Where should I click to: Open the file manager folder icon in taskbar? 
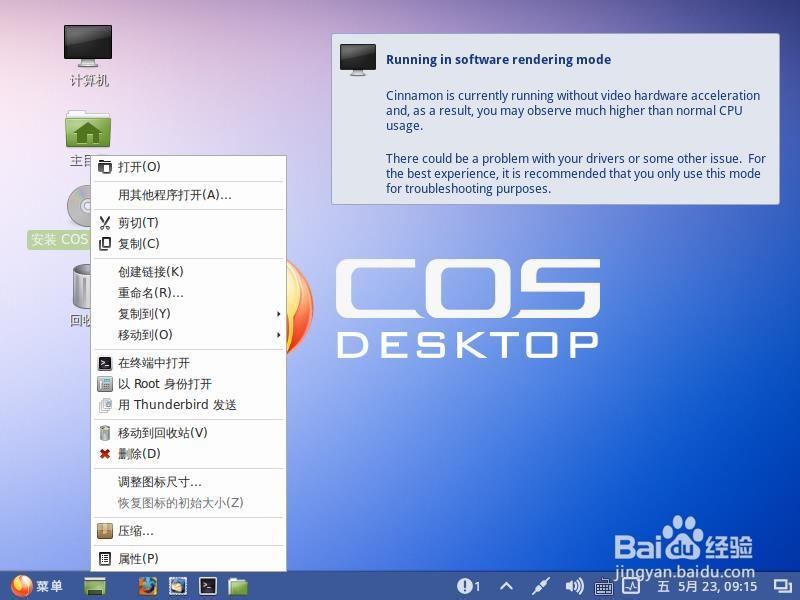(238, 586)
